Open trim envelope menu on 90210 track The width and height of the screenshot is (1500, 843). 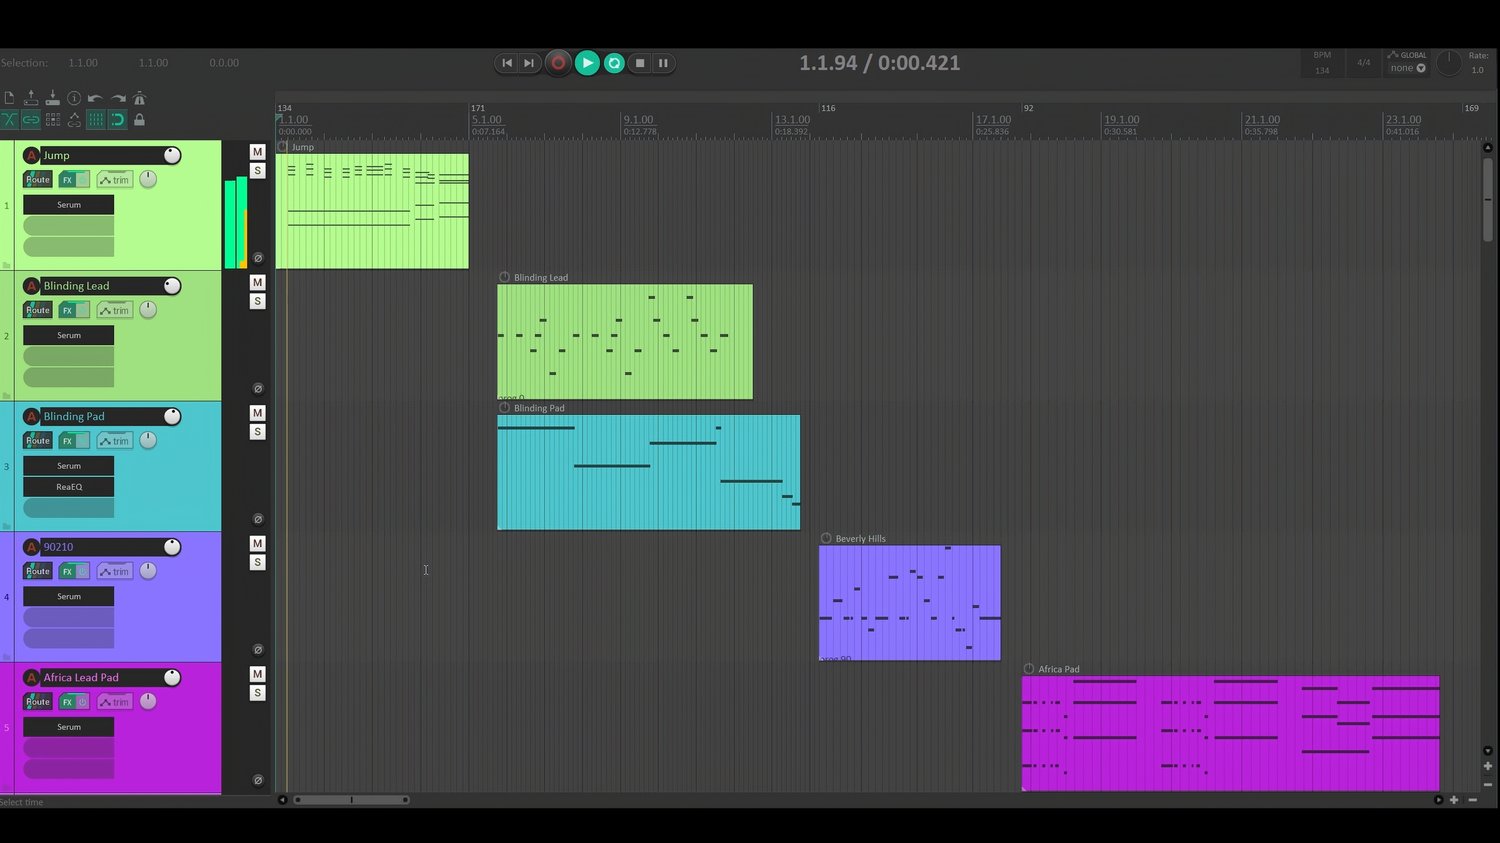pyautogui.click(x=115, y=571)
